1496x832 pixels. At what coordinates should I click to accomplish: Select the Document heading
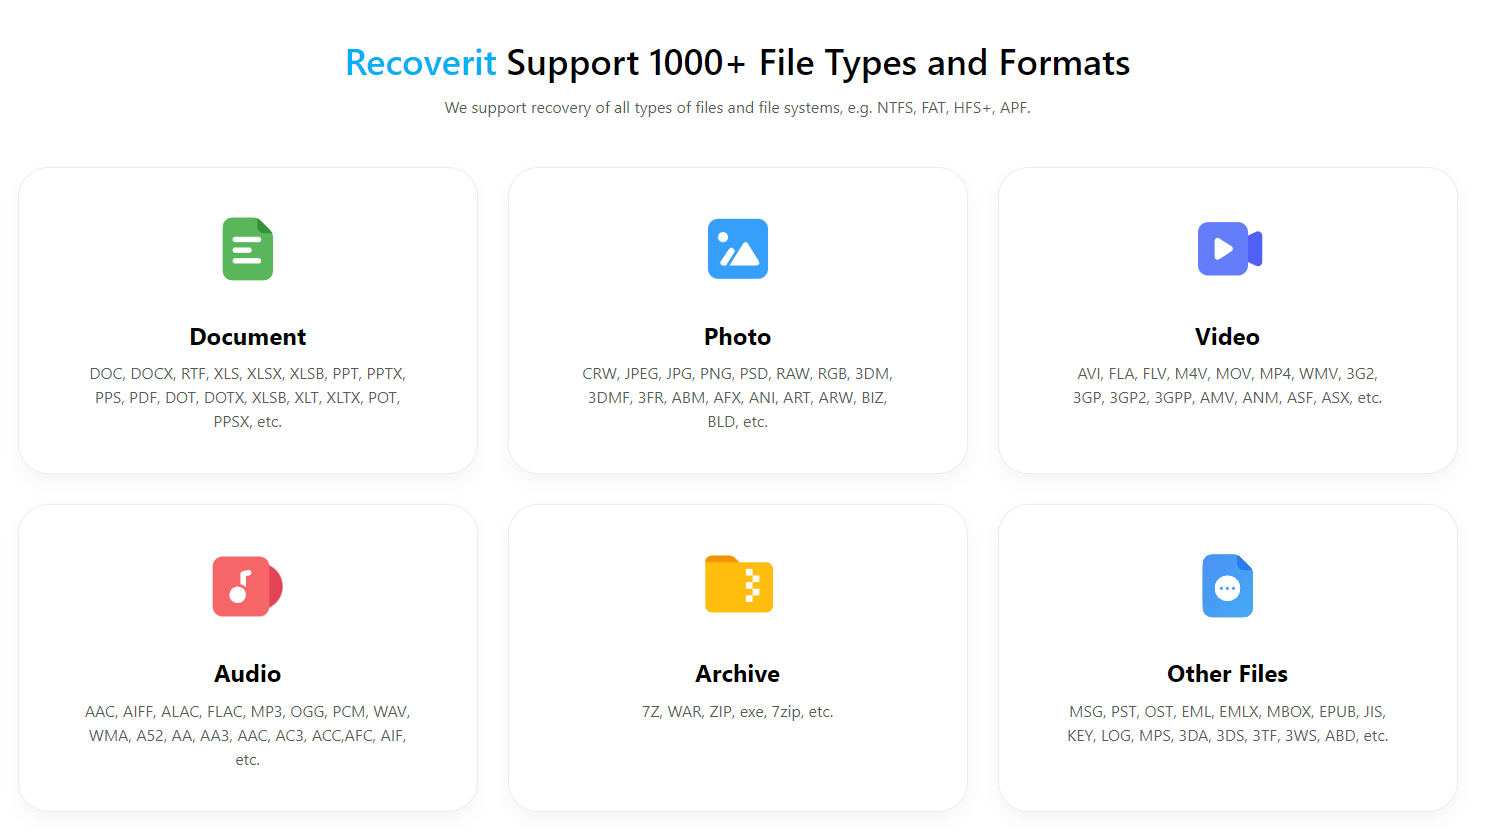click(x=248, y=337)
